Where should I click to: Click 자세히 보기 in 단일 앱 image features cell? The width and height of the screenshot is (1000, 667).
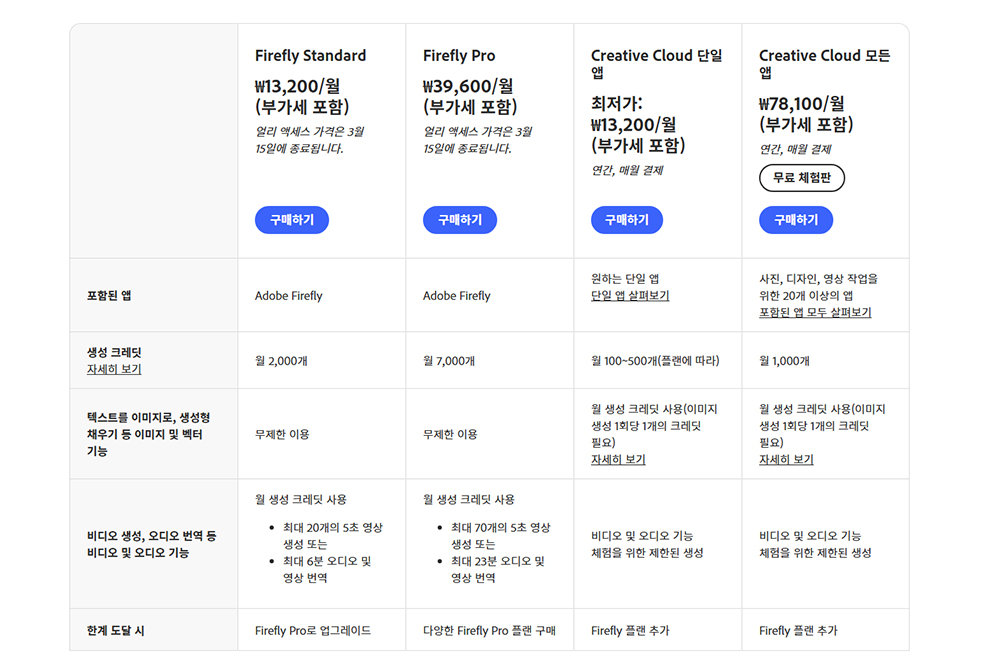tap(618, 459)
